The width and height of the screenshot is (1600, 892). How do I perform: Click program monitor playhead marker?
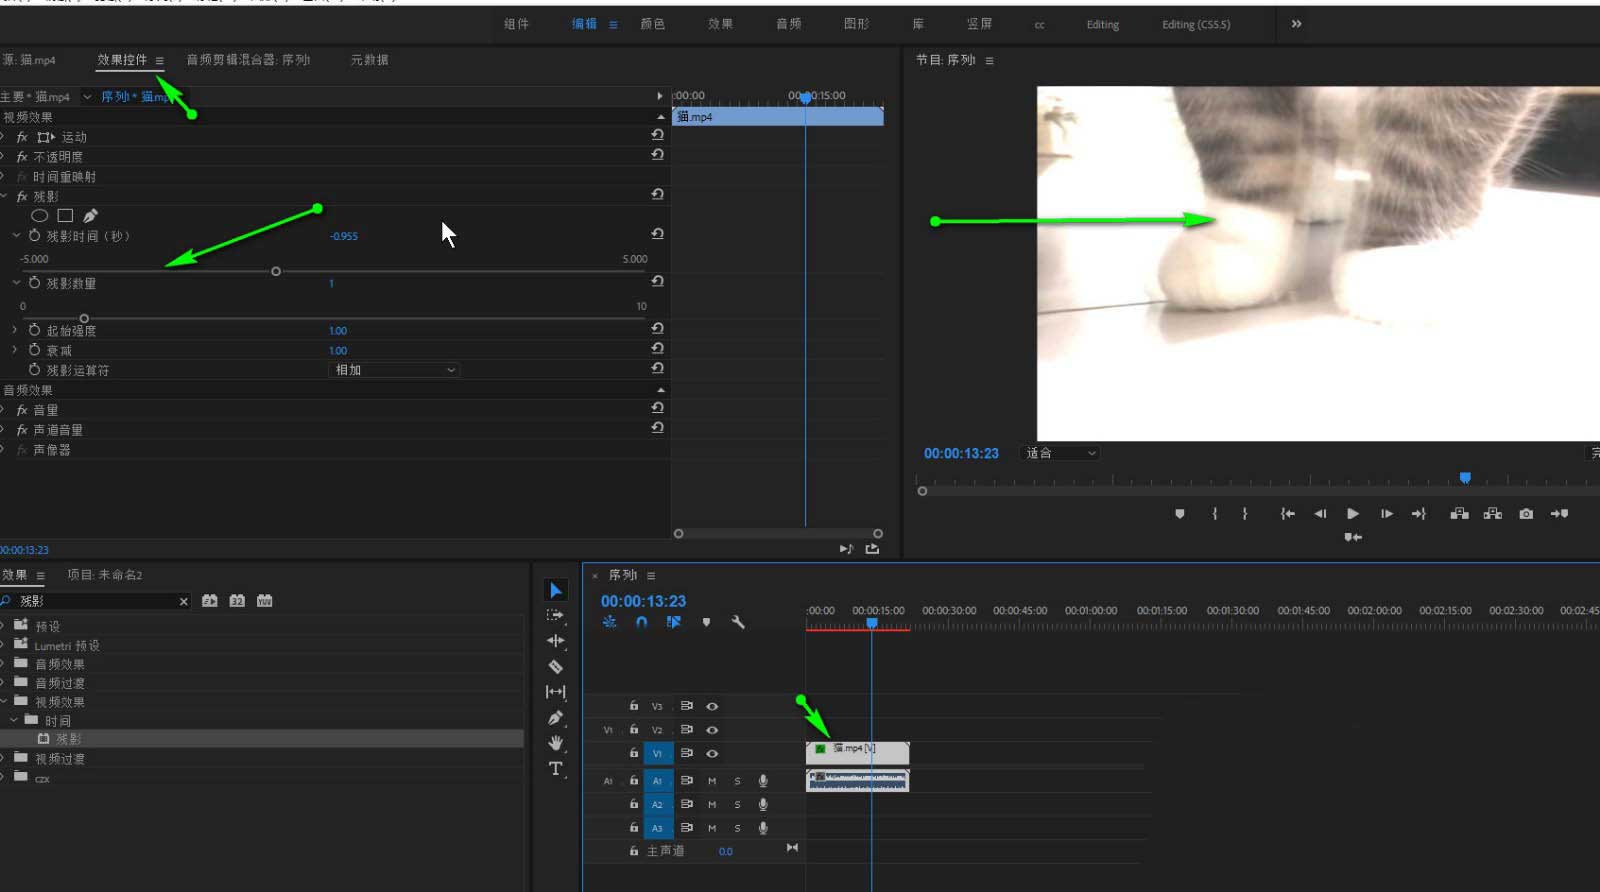(x=1465, y=478)
